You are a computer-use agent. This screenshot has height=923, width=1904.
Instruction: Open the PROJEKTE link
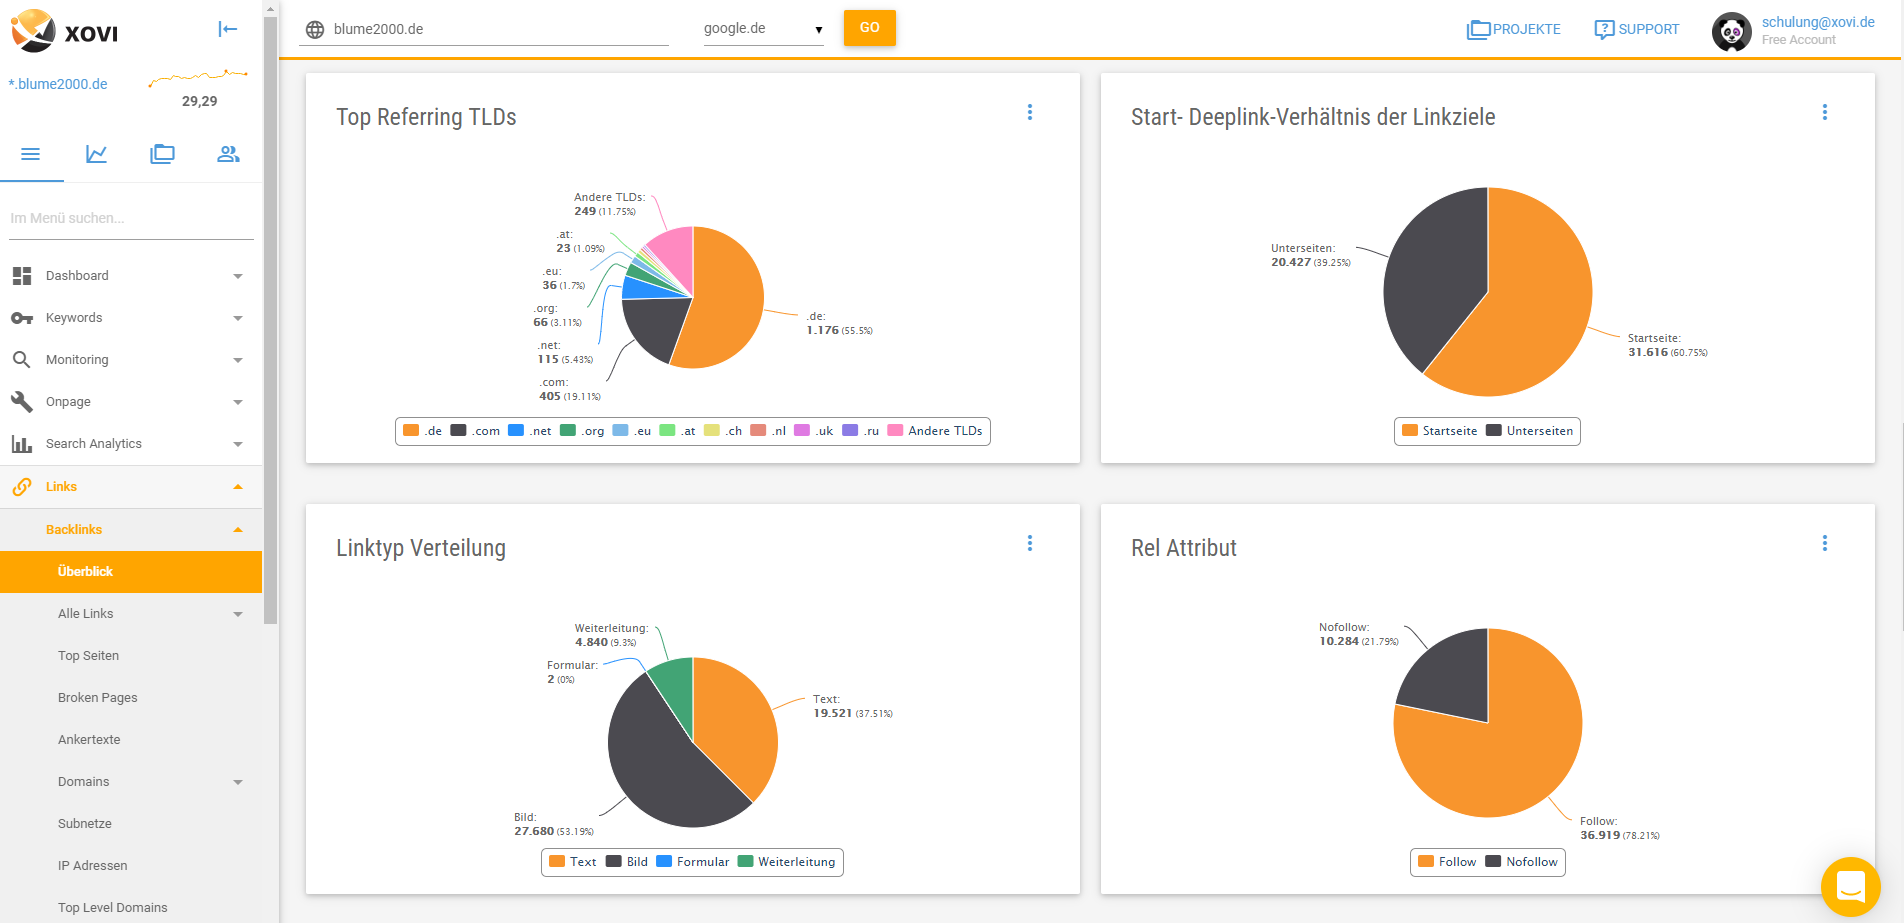click(x=1513, y=29)
